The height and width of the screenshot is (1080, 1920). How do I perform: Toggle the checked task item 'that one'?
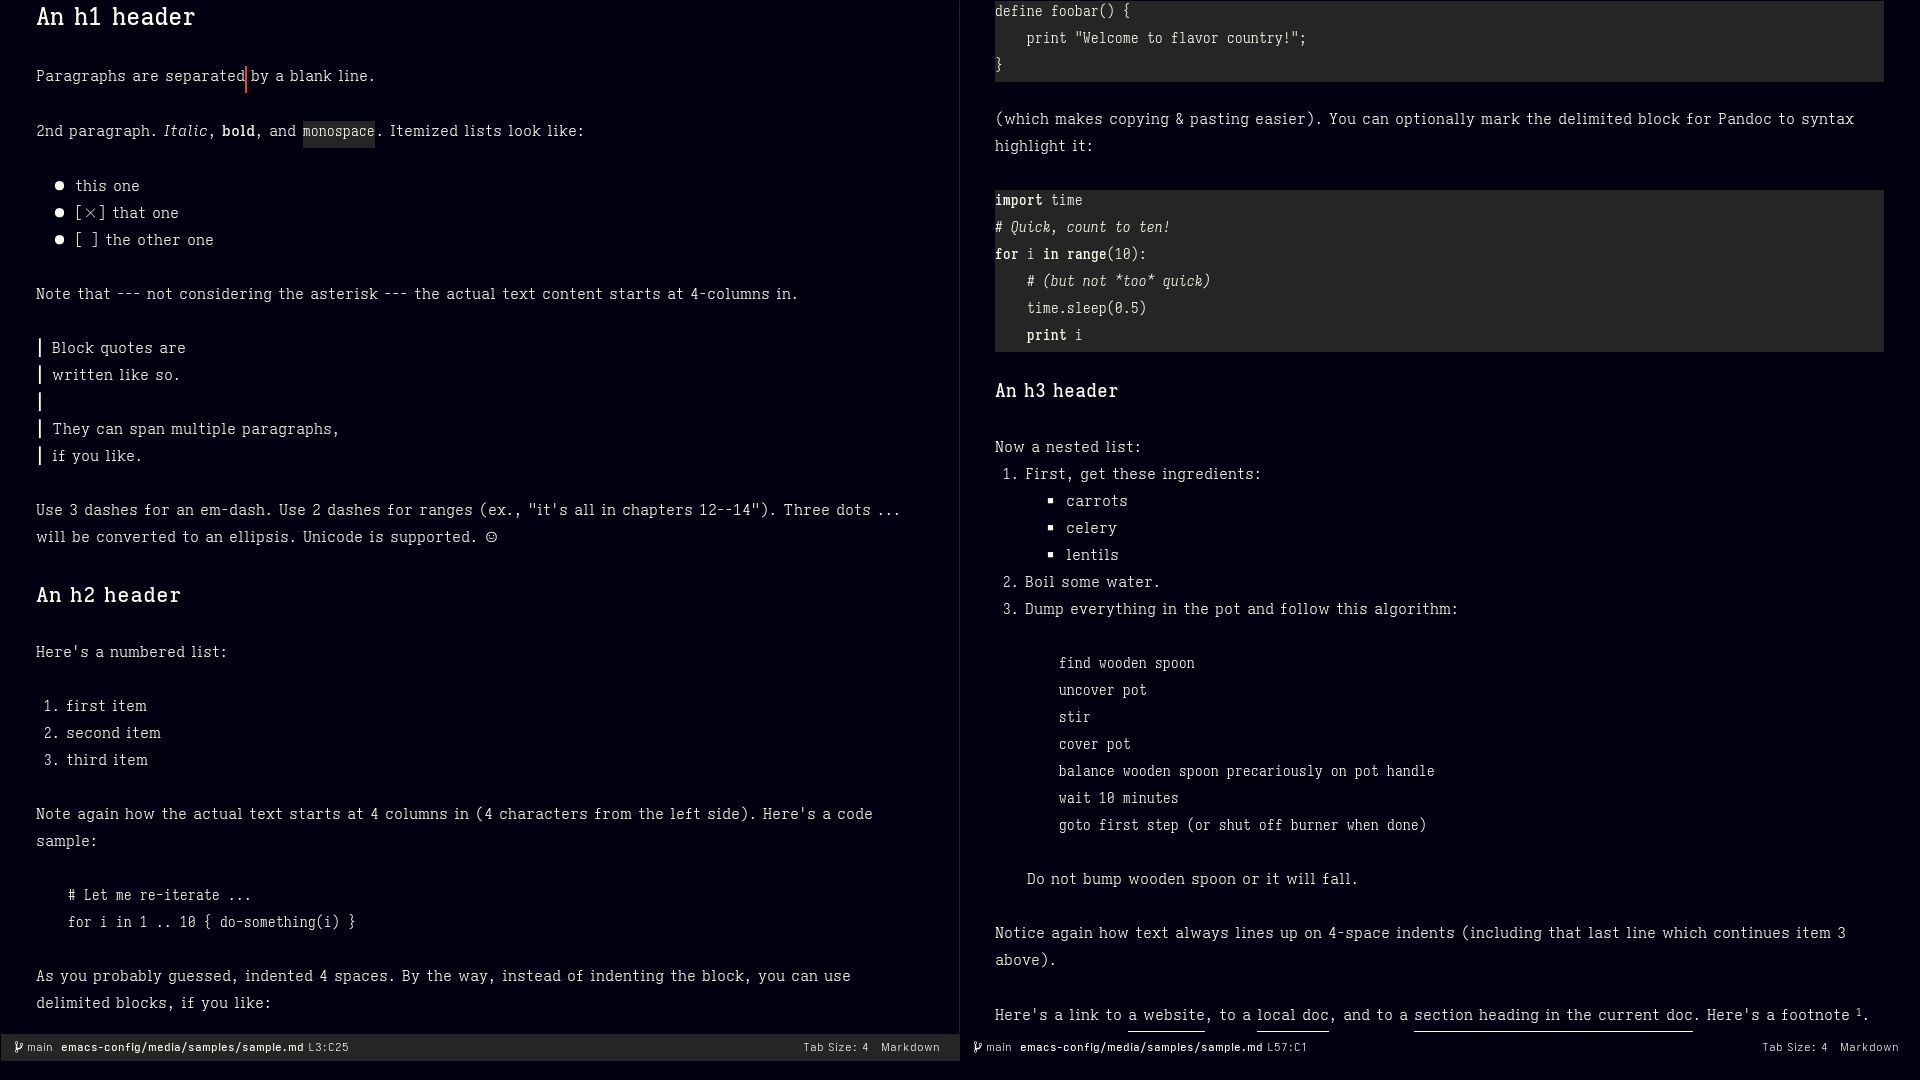[91, 212]
